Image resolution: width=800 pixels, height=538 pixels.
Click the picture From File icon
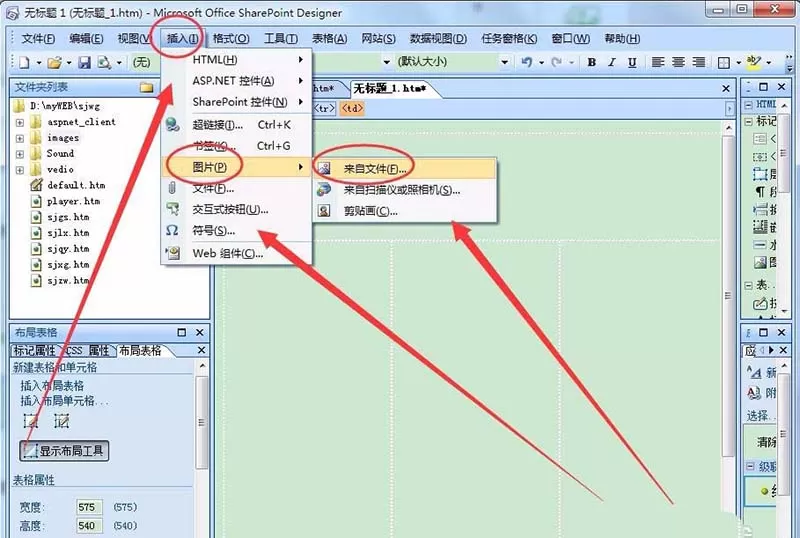click(x=324, y=168)
